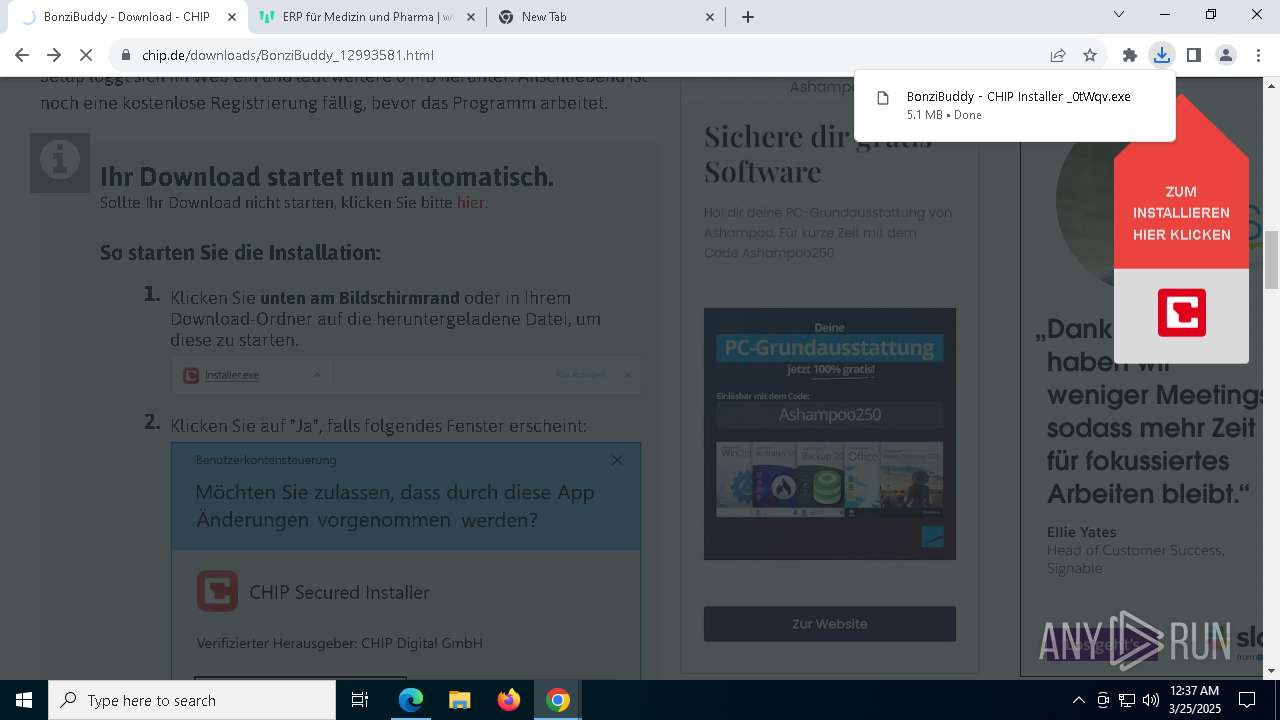Click the 'Zur Website' button
The width and height of the screenshot is (1280, 720).
[x=830, y=623]
